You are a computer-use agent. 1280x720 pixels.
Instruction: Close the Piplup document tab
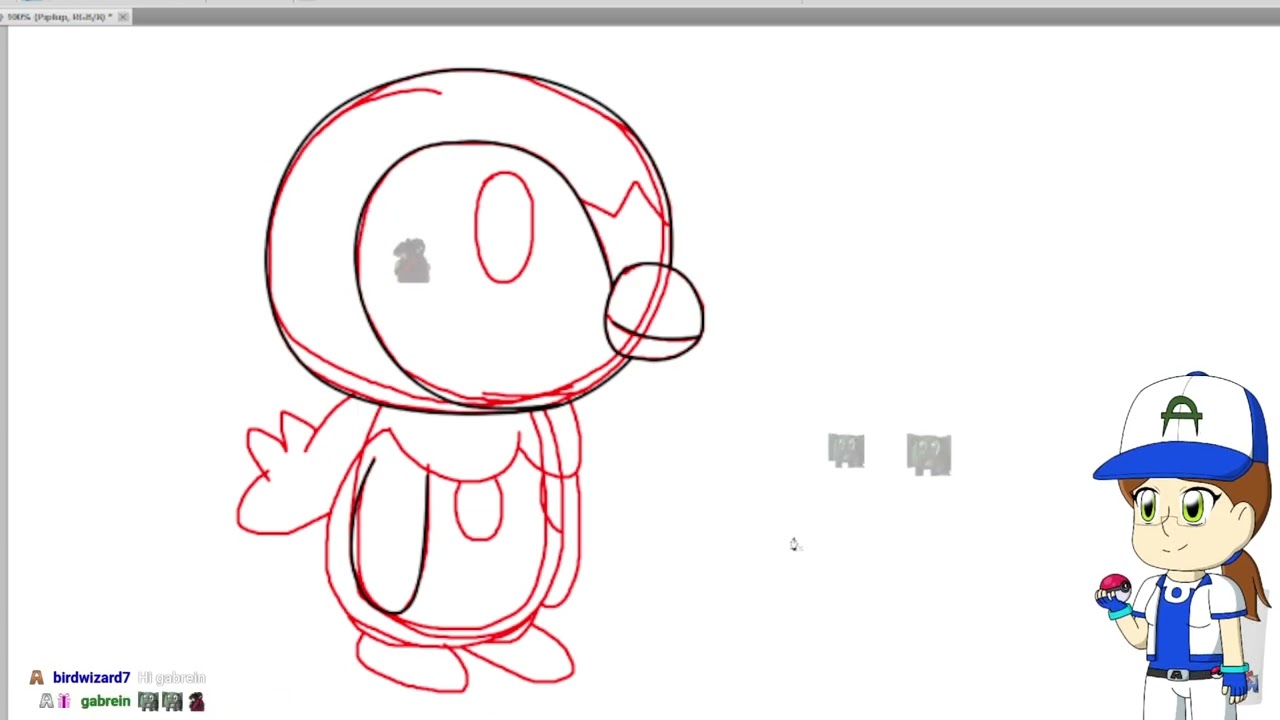point(123,17)
